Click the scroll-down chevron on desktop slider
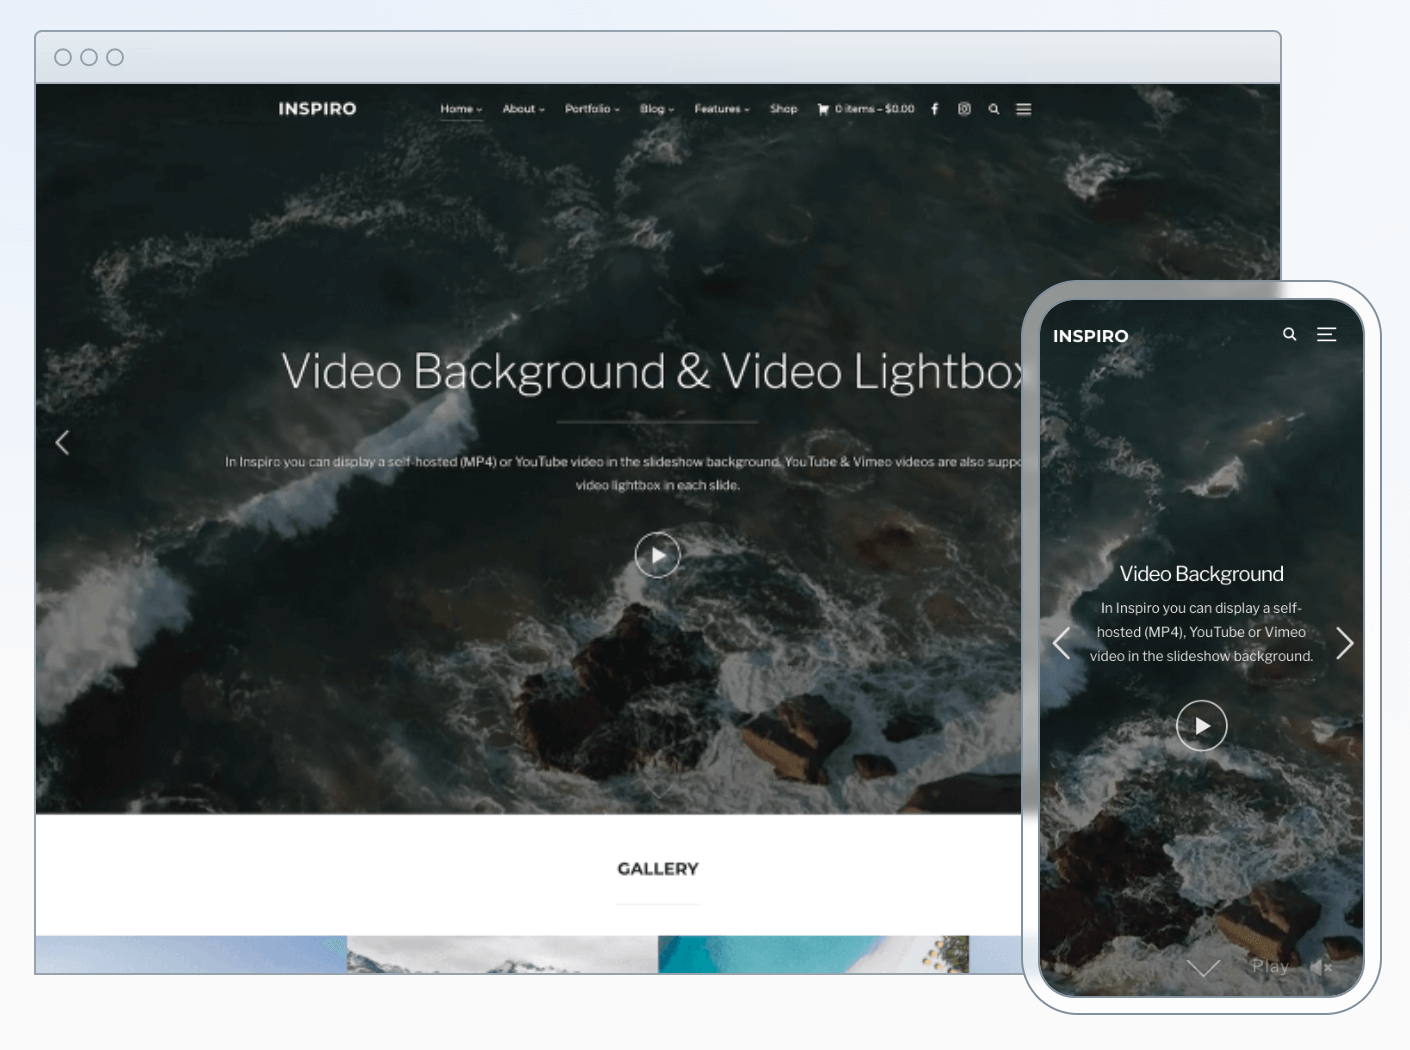The width and height of the screenshot is (1410, 1050). [658, 791]
